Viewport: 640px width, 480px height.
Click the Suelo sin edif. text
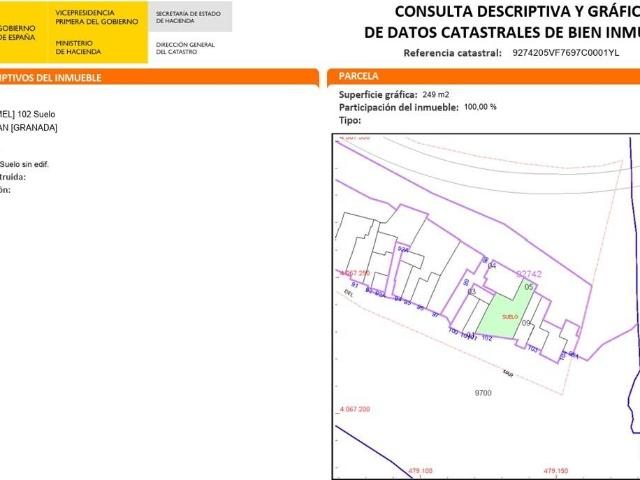point(24,164)
